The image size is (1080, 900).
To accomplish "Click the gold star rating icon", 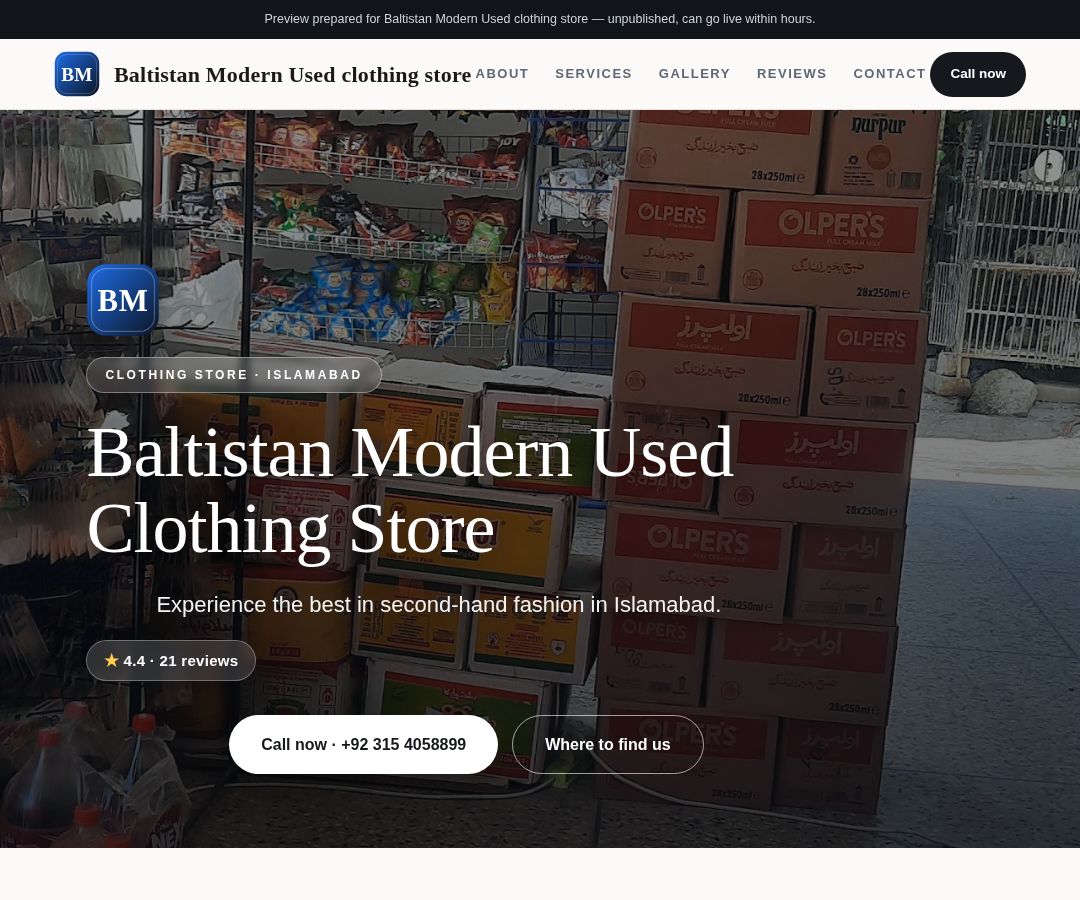I will [112, 660].
